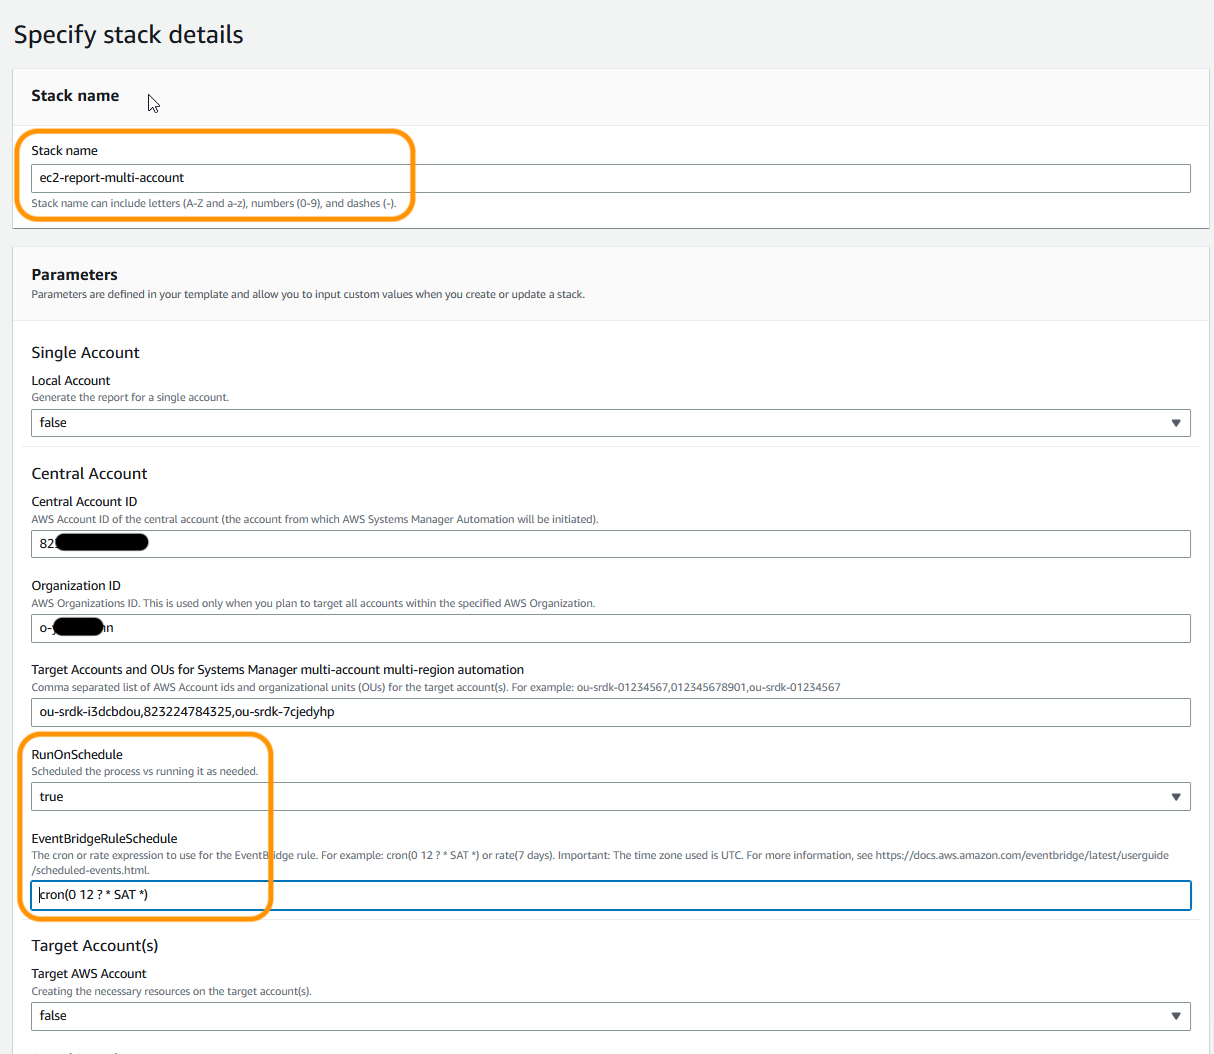Click the Target AWS Account chevron arrow
This screenshot has width=1214, height=1054.
pos(1176,1015)
